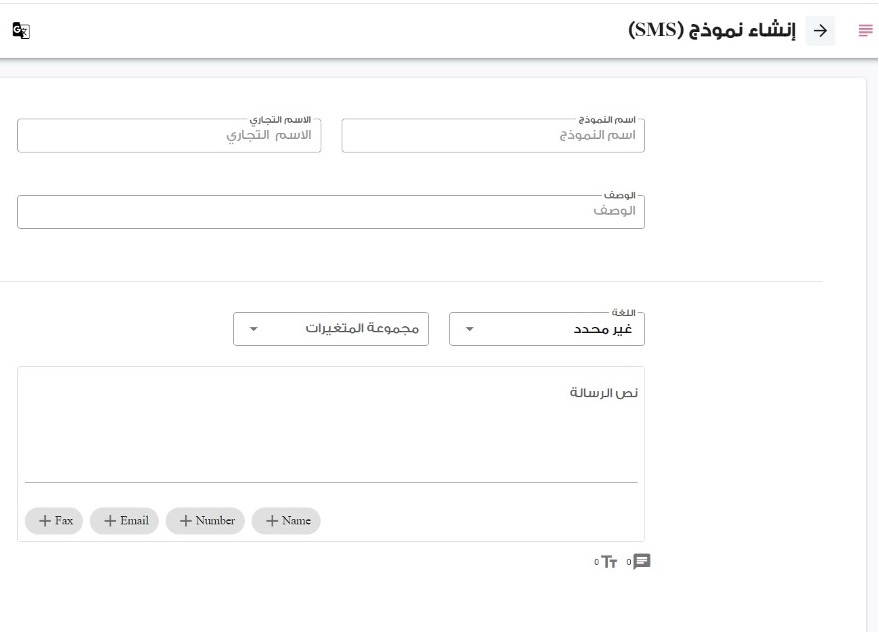Focus the الوصف description field
Viewport: 879px width, 632px height.
[331, 211]
